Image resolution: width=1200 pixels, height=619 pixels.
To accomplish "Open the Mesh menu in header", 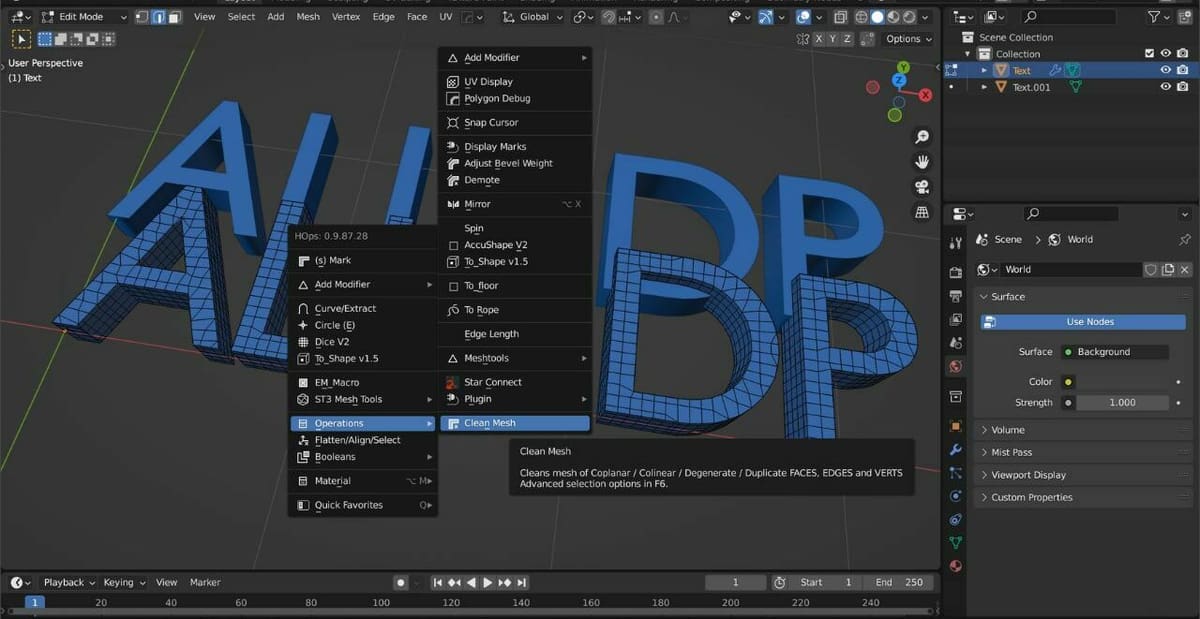I will point(308,17).
